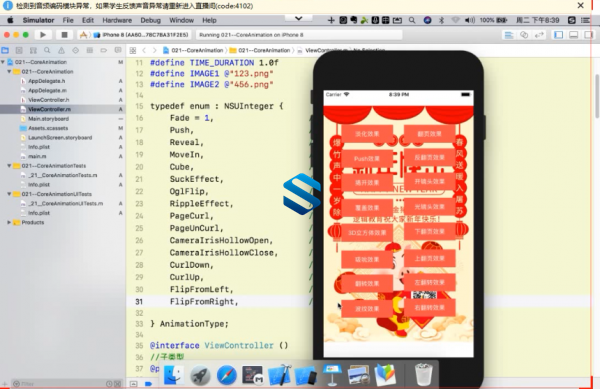Image resolution: width=600 pixels, height=389 pixels.
Task: Click the Xcode Stop button
Action: click(64, 35)
